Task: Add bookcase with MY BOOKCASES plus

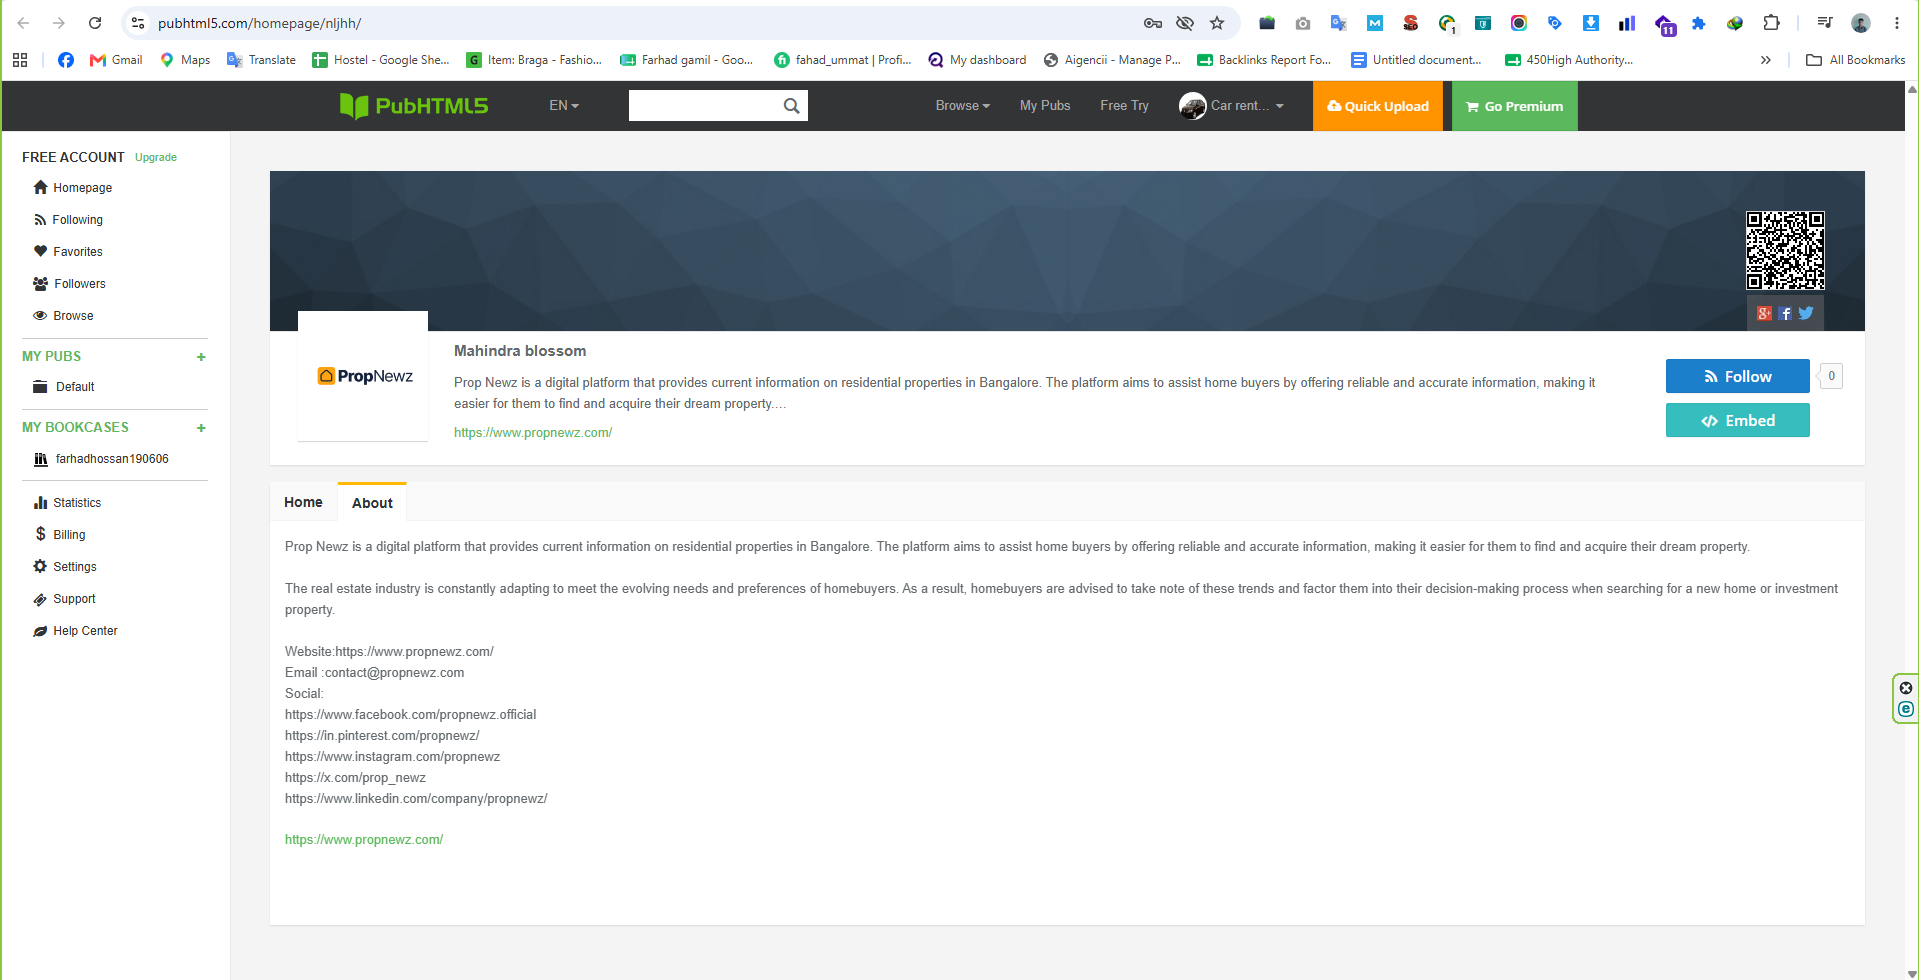Action: [201, 428]
